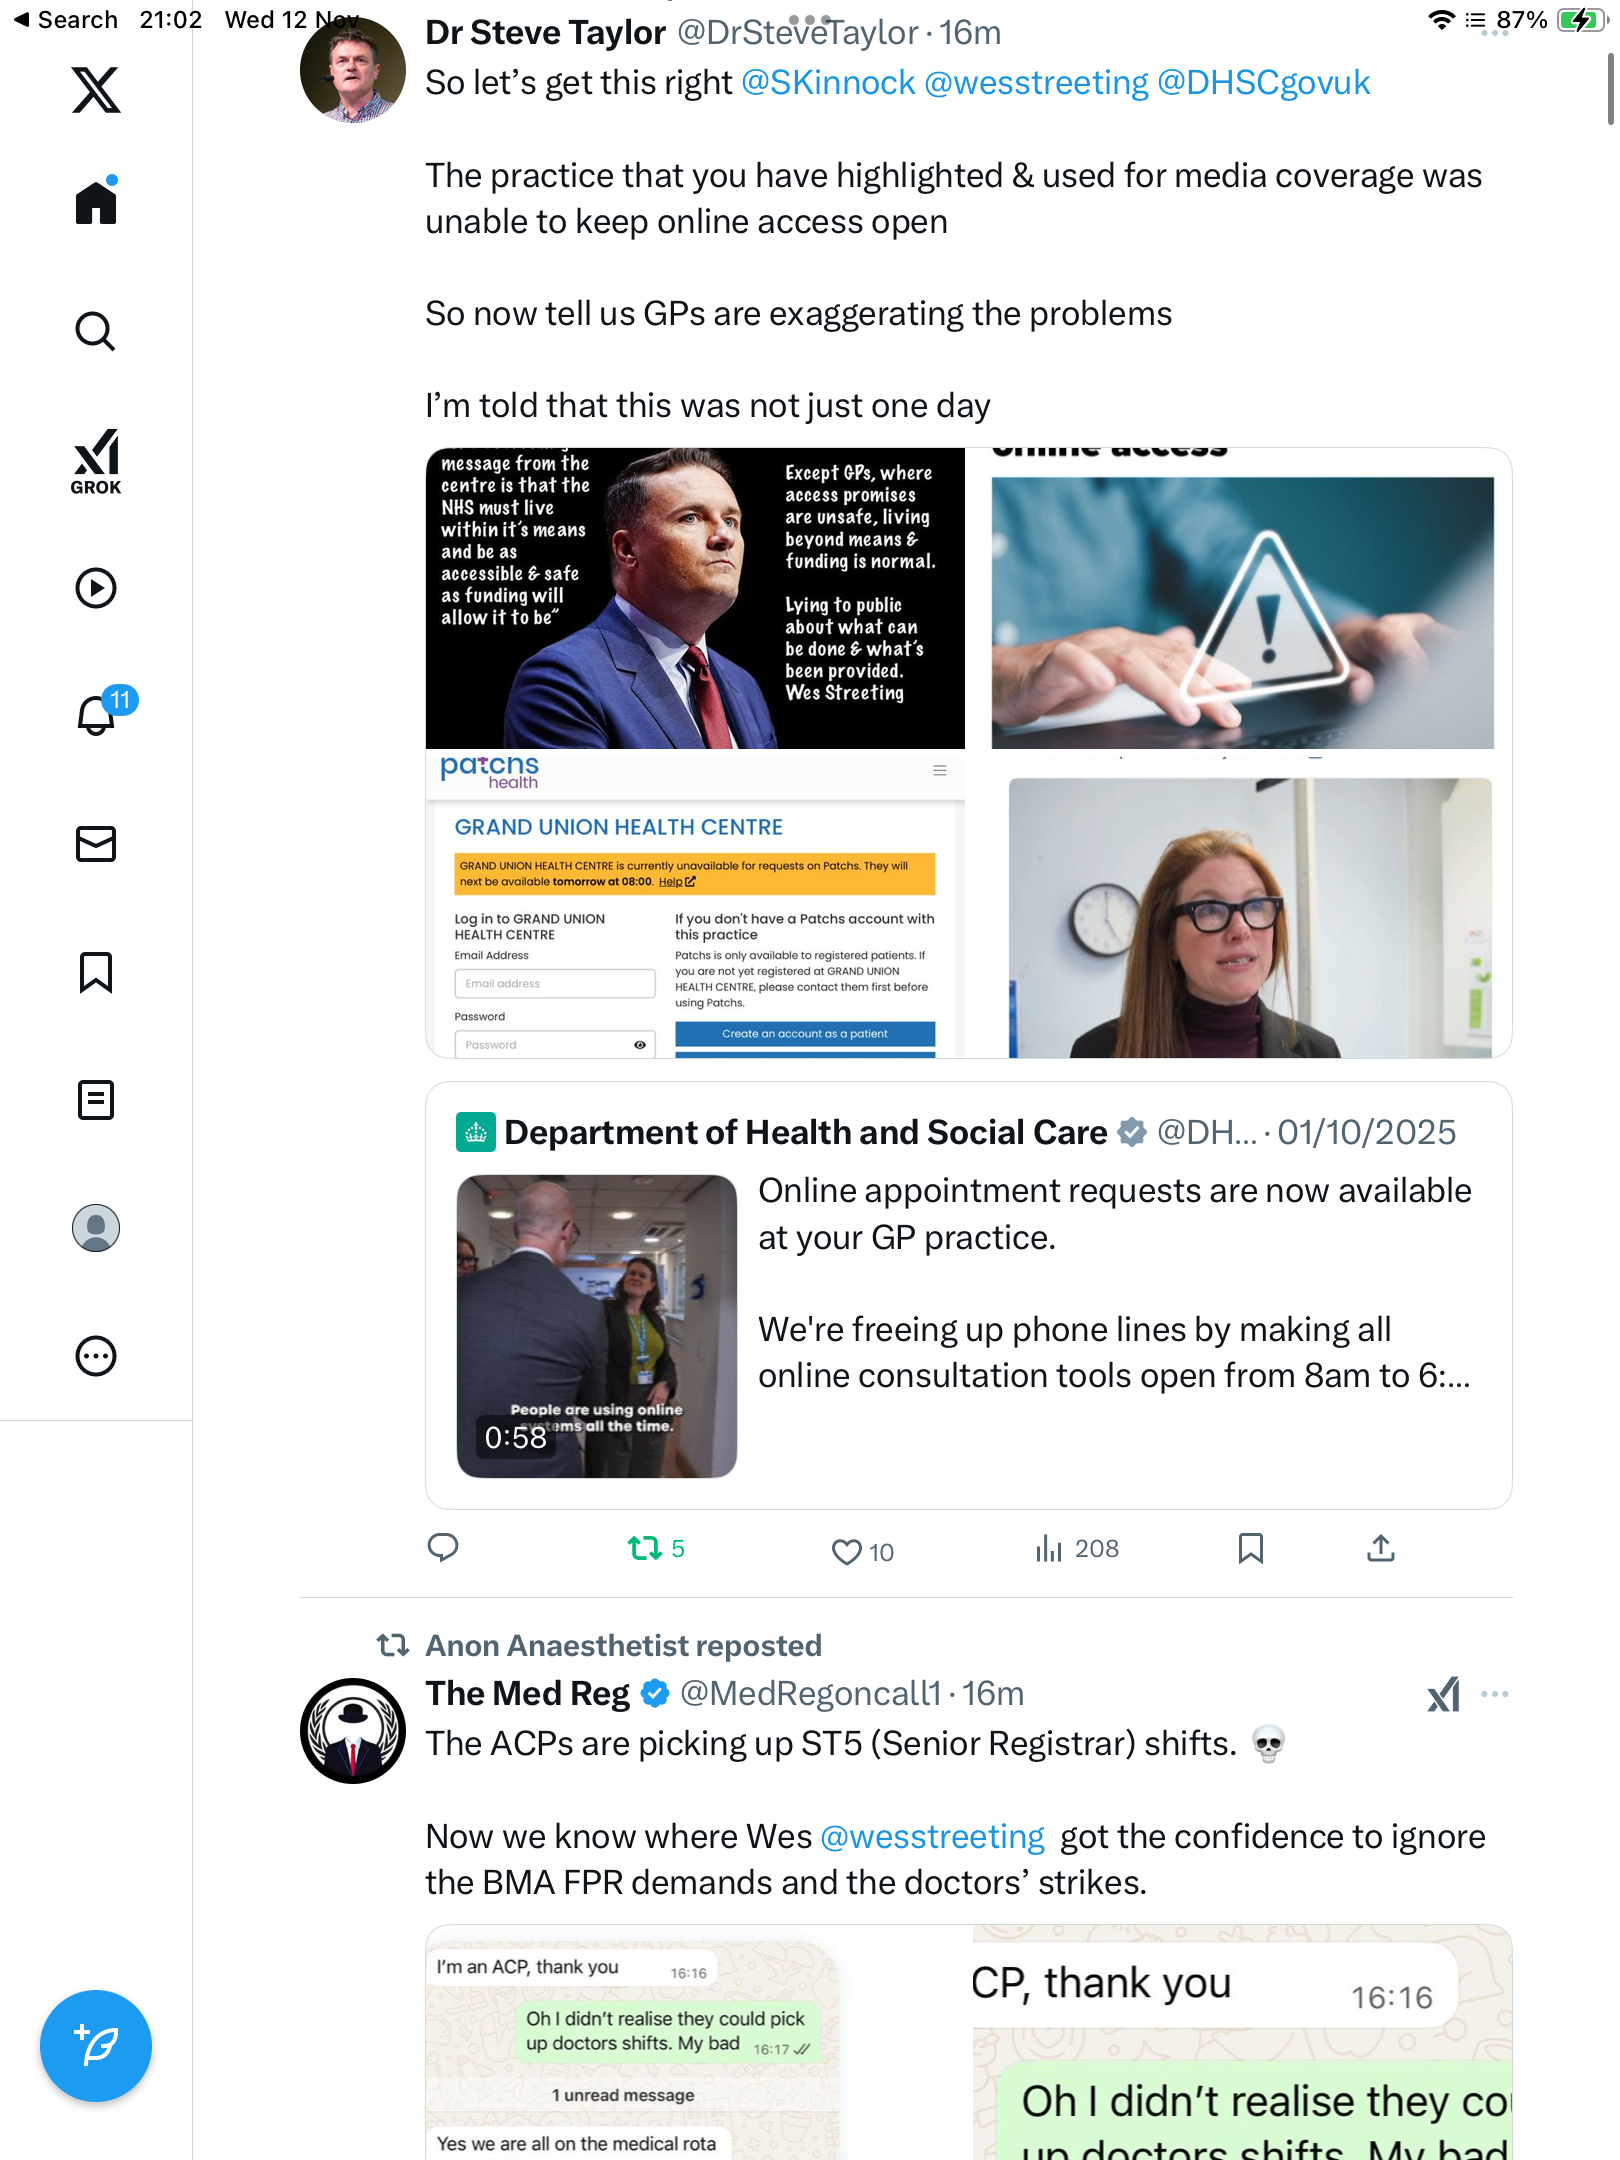Screen dimensions: 1620x2160
Task: Open the Grok sidebar icon
Action: pyautogui.click(x=96, y=462)
